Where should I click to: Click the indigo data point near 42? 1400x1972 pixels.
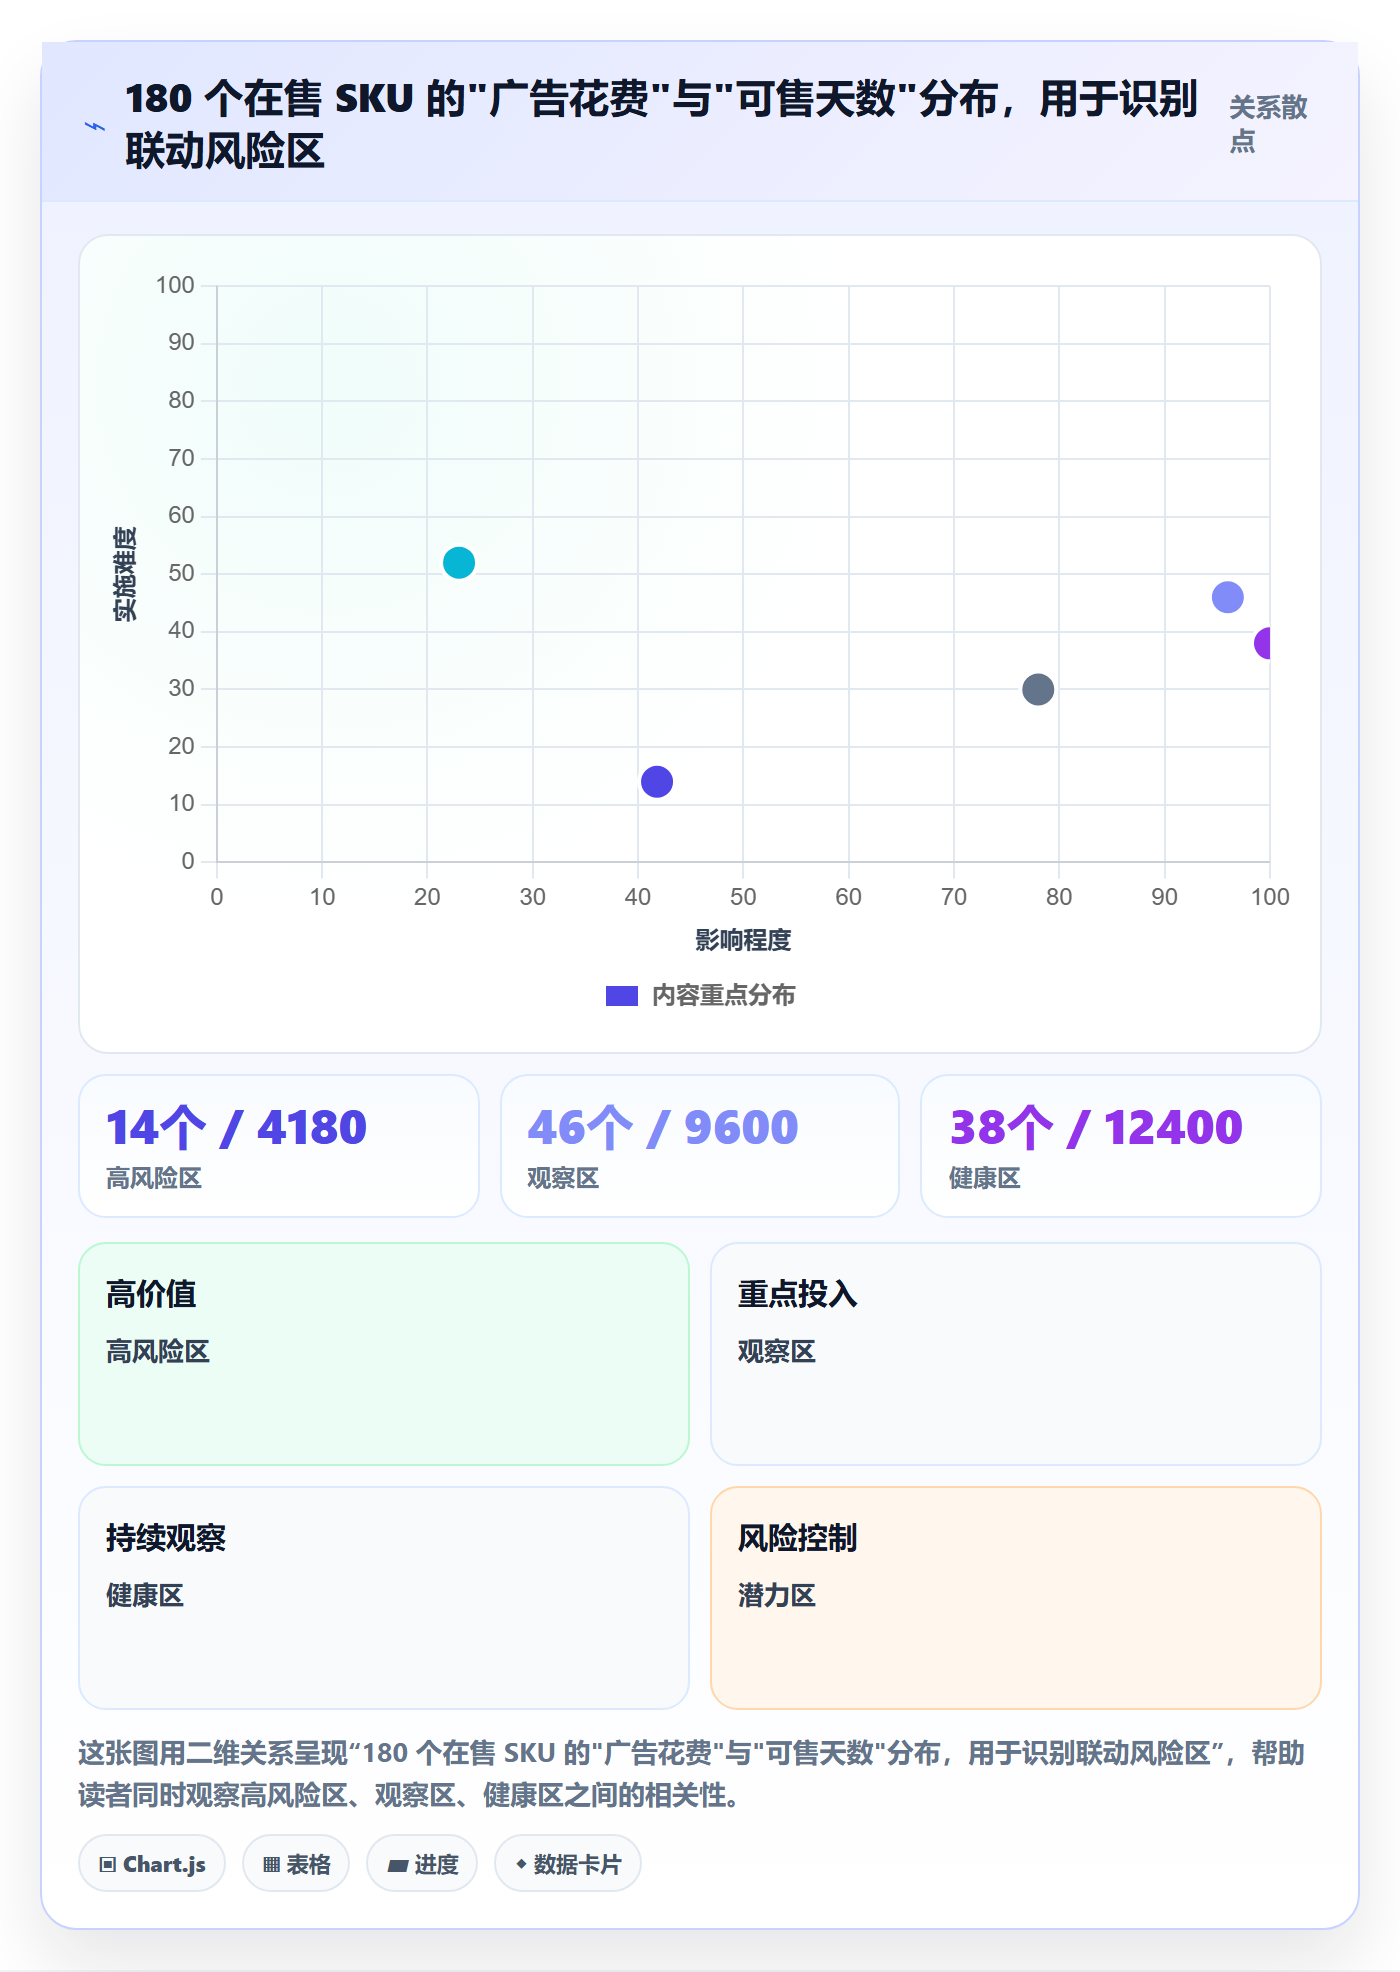point(657,782)
